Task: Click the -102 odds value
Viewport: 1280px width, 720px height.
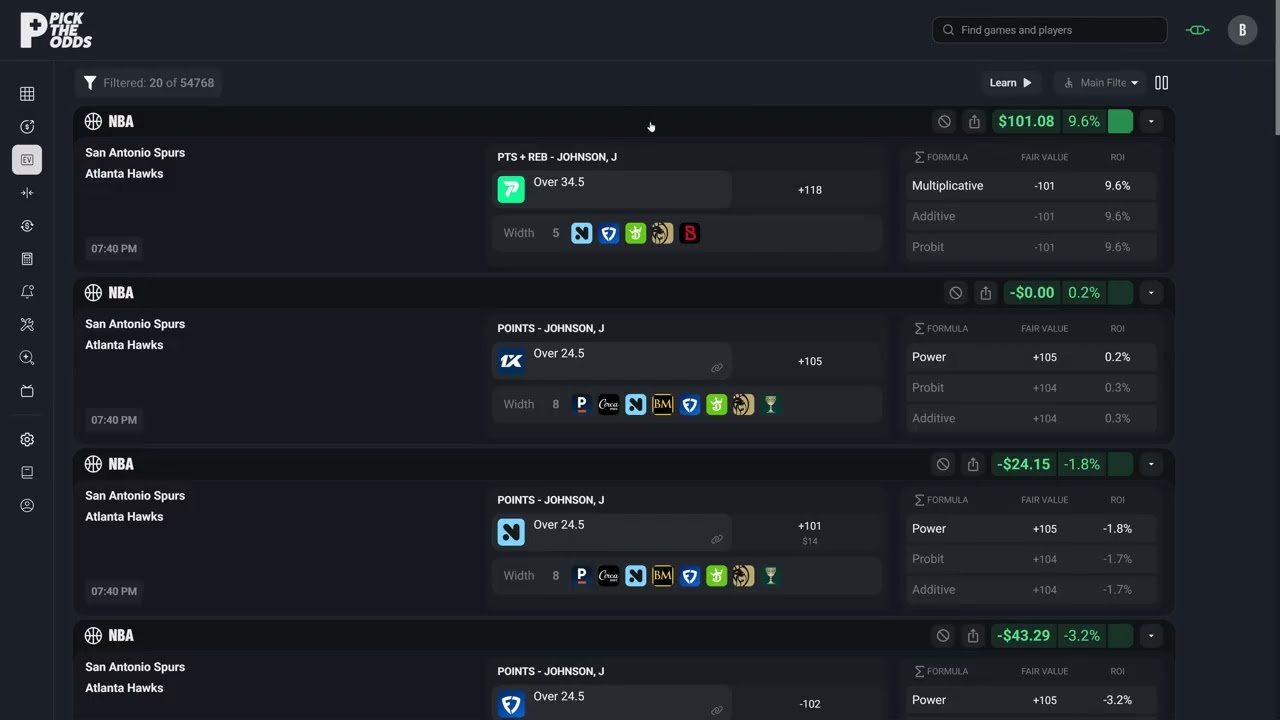Action: (x=810, y=704)
